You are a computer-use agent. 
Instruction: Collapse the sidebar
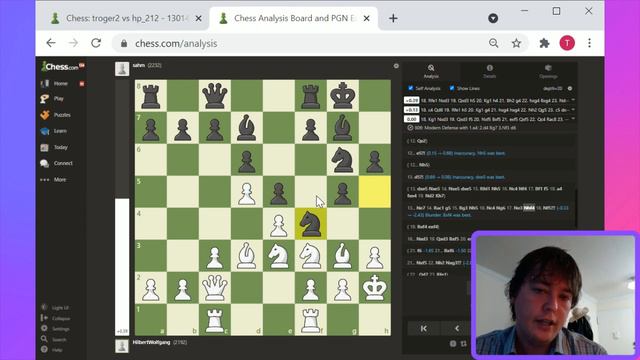[56, 318]
